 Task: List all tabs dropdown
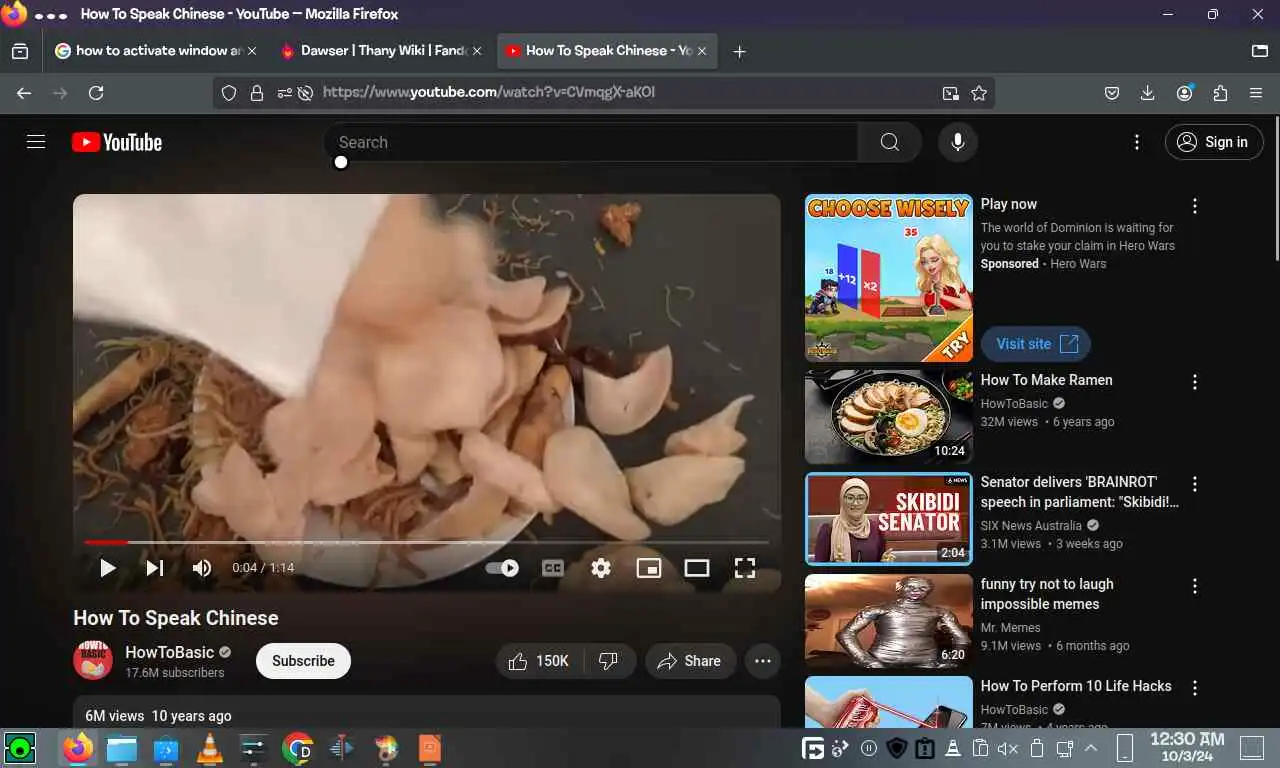coord(1260,51)
